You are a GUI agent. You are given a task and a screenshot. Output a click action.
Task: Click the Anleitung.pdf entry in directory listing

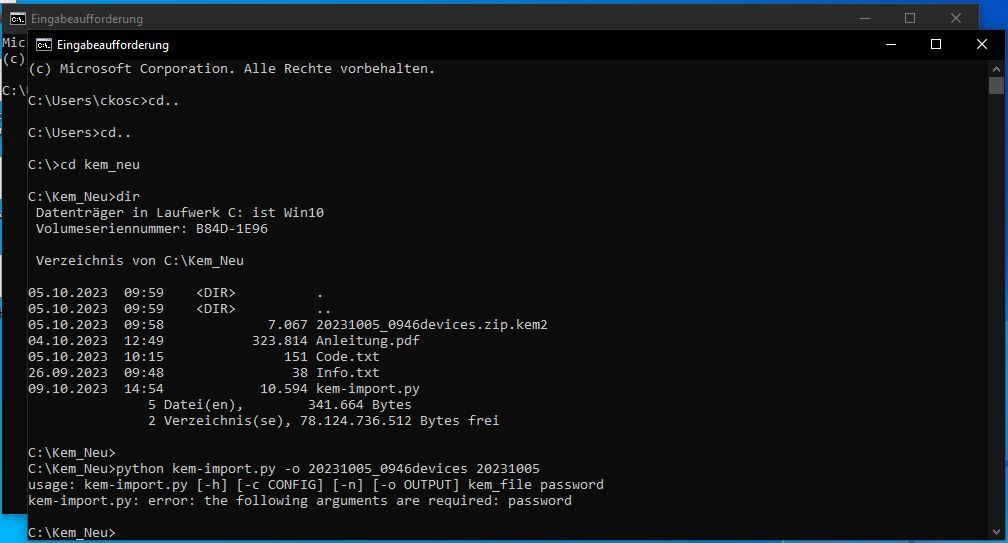(367, 341)
